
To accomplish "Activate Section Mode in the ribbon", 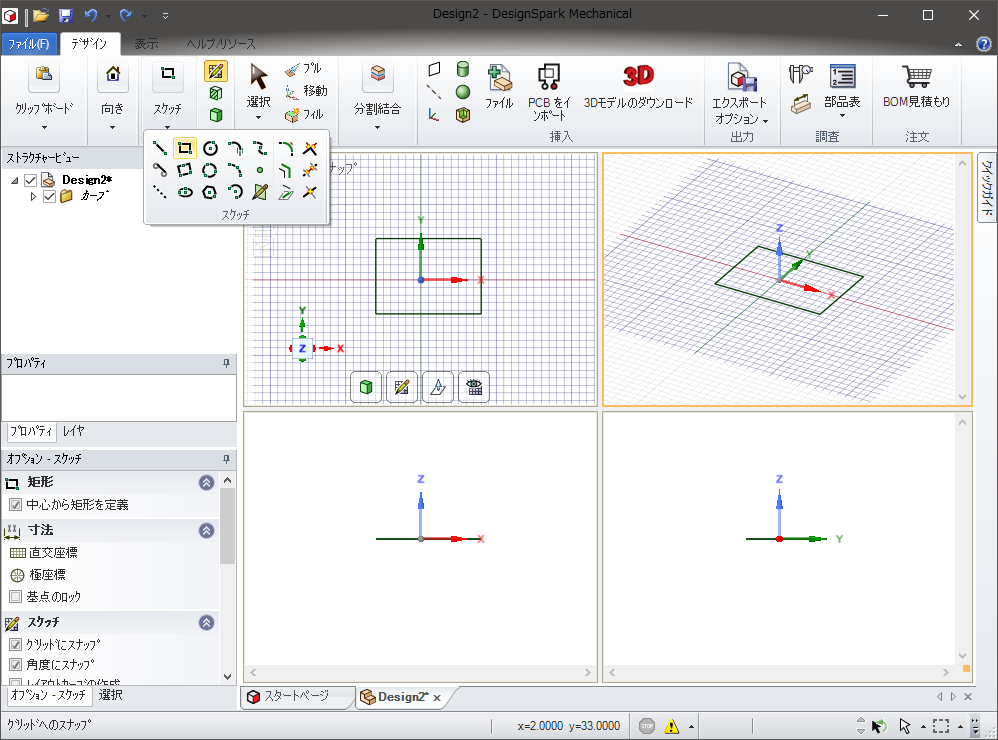I will pyautogui.click(x=216, y=93).
